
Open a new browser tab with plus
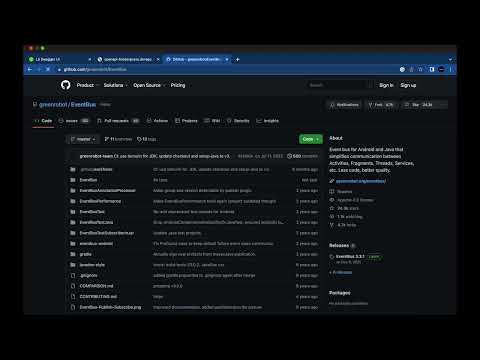(x=238, y=59)
